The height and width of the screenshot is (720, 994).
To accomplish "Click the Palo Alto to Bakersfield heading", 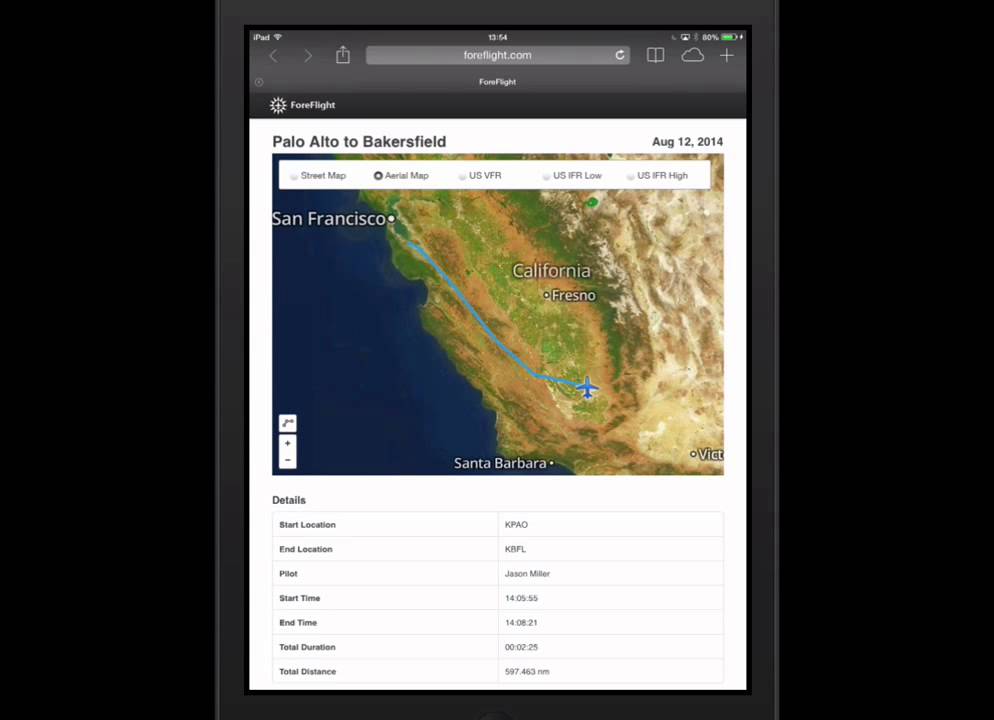I will click(x=359, y=142).
